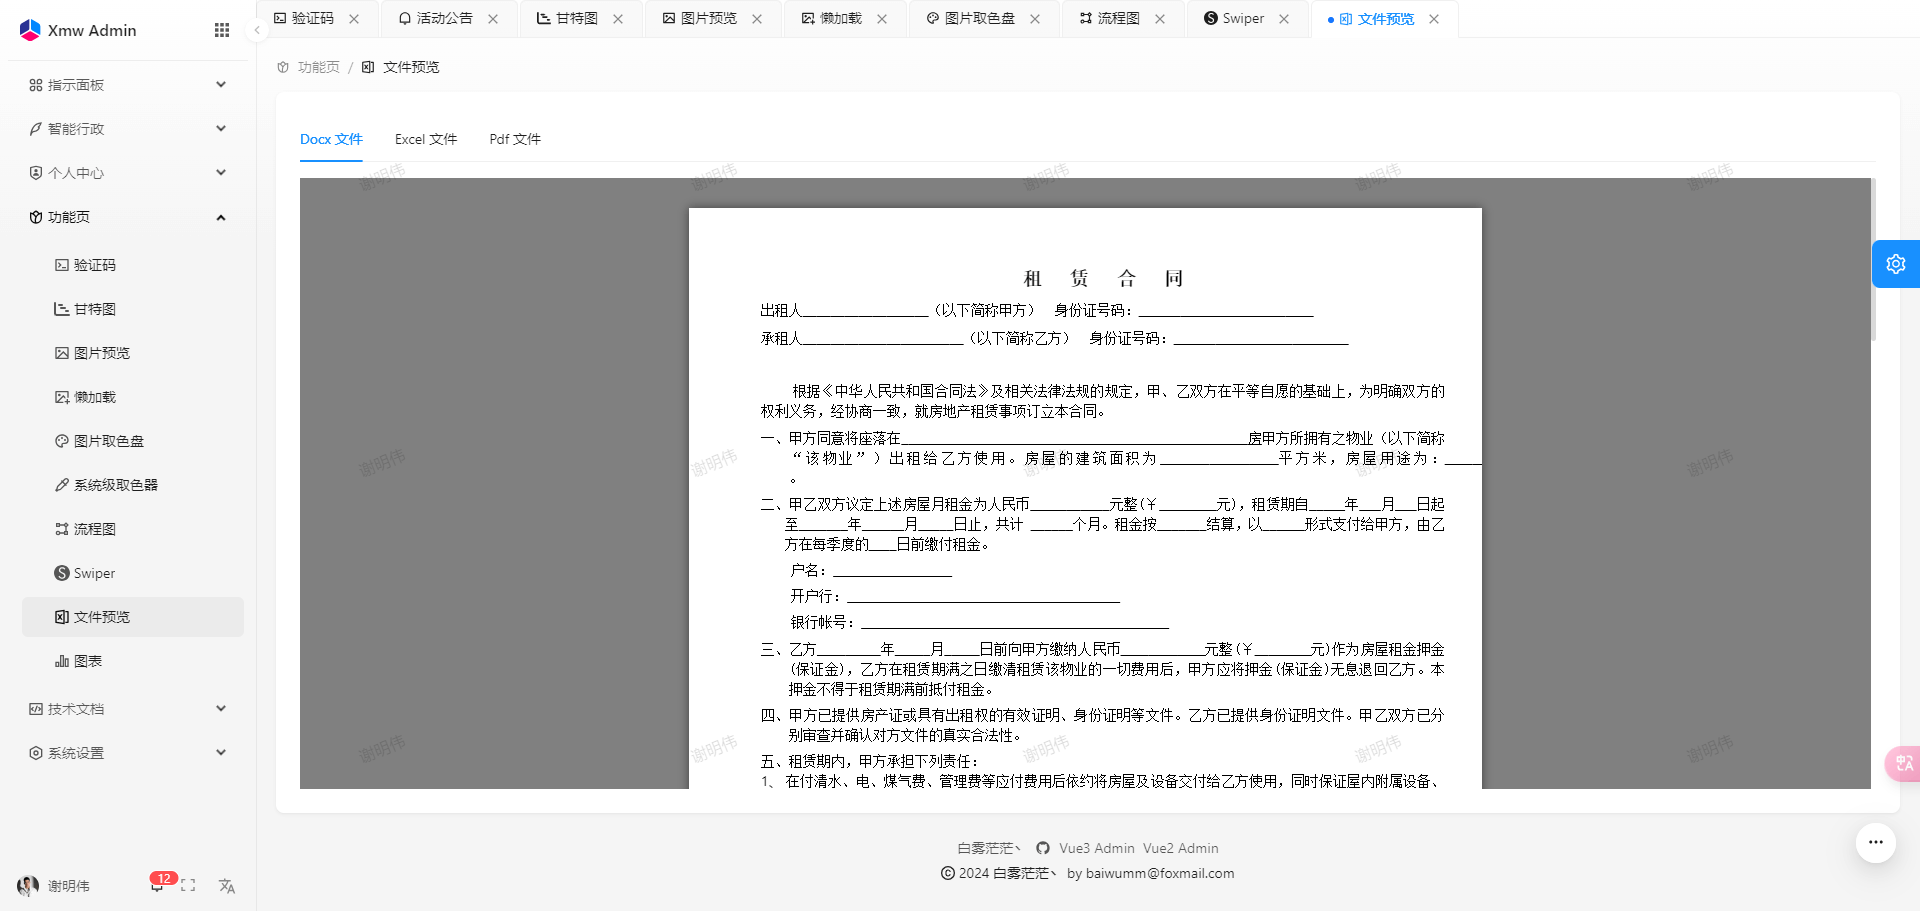Screen dimensions: 1920x911
Task: Open 系统级取色器 in the sidebar
Action: (x=133, y=485)
